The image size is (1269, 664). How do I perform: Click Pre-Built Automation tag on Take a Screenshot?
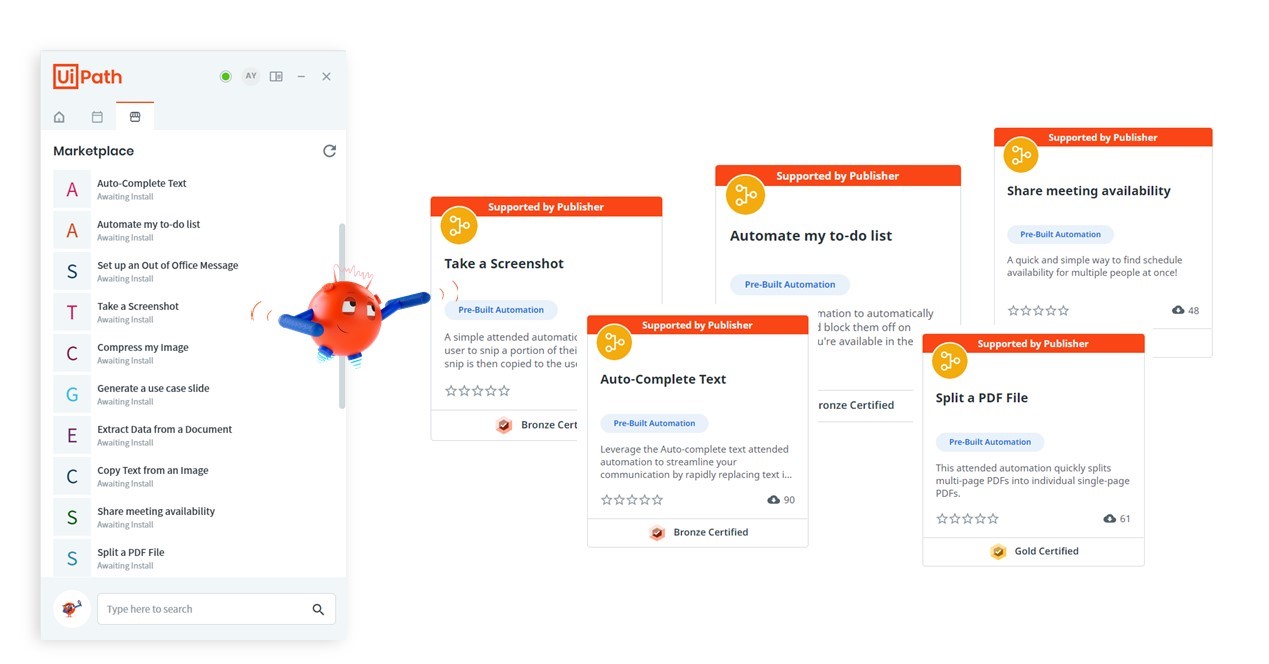click(501, 310)
